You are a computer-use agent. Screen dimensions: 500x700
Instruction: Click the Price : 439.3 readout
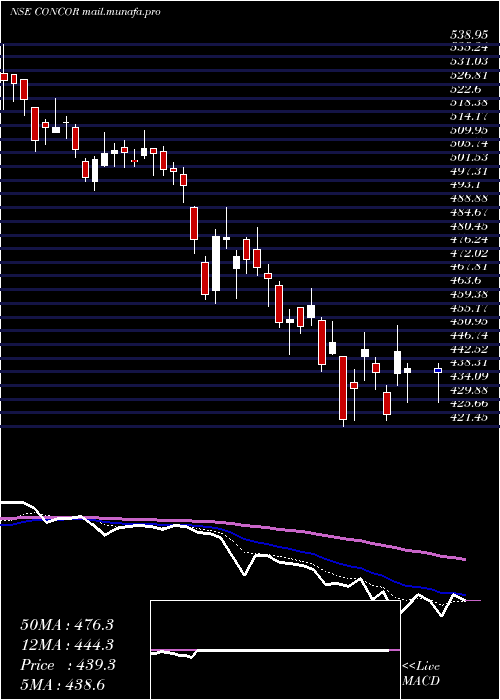click(x=68, y=665)
